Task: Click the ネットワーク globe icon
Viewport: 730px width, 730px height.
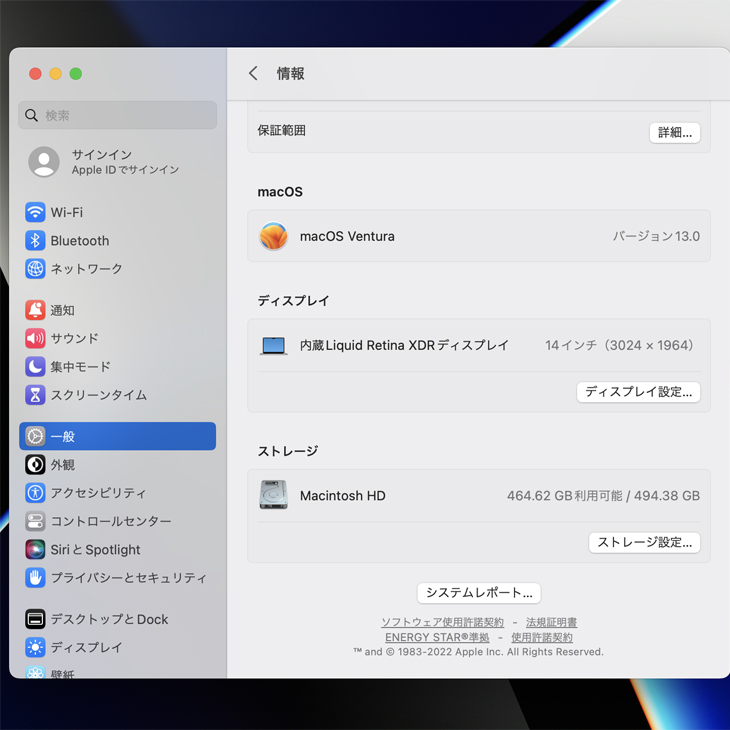Action: (x=35, y=269)
